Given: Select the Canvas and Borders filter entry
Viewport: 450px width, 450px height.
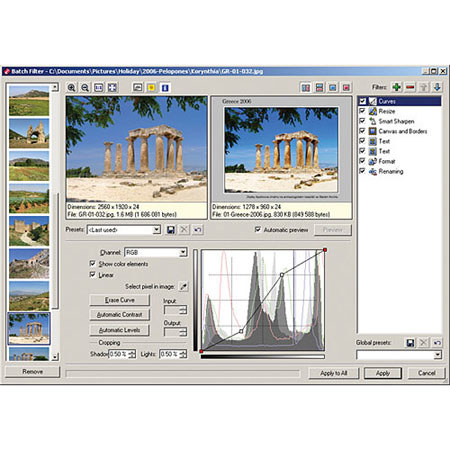Looking at the screenshot, I should click(x=403, y=131).
